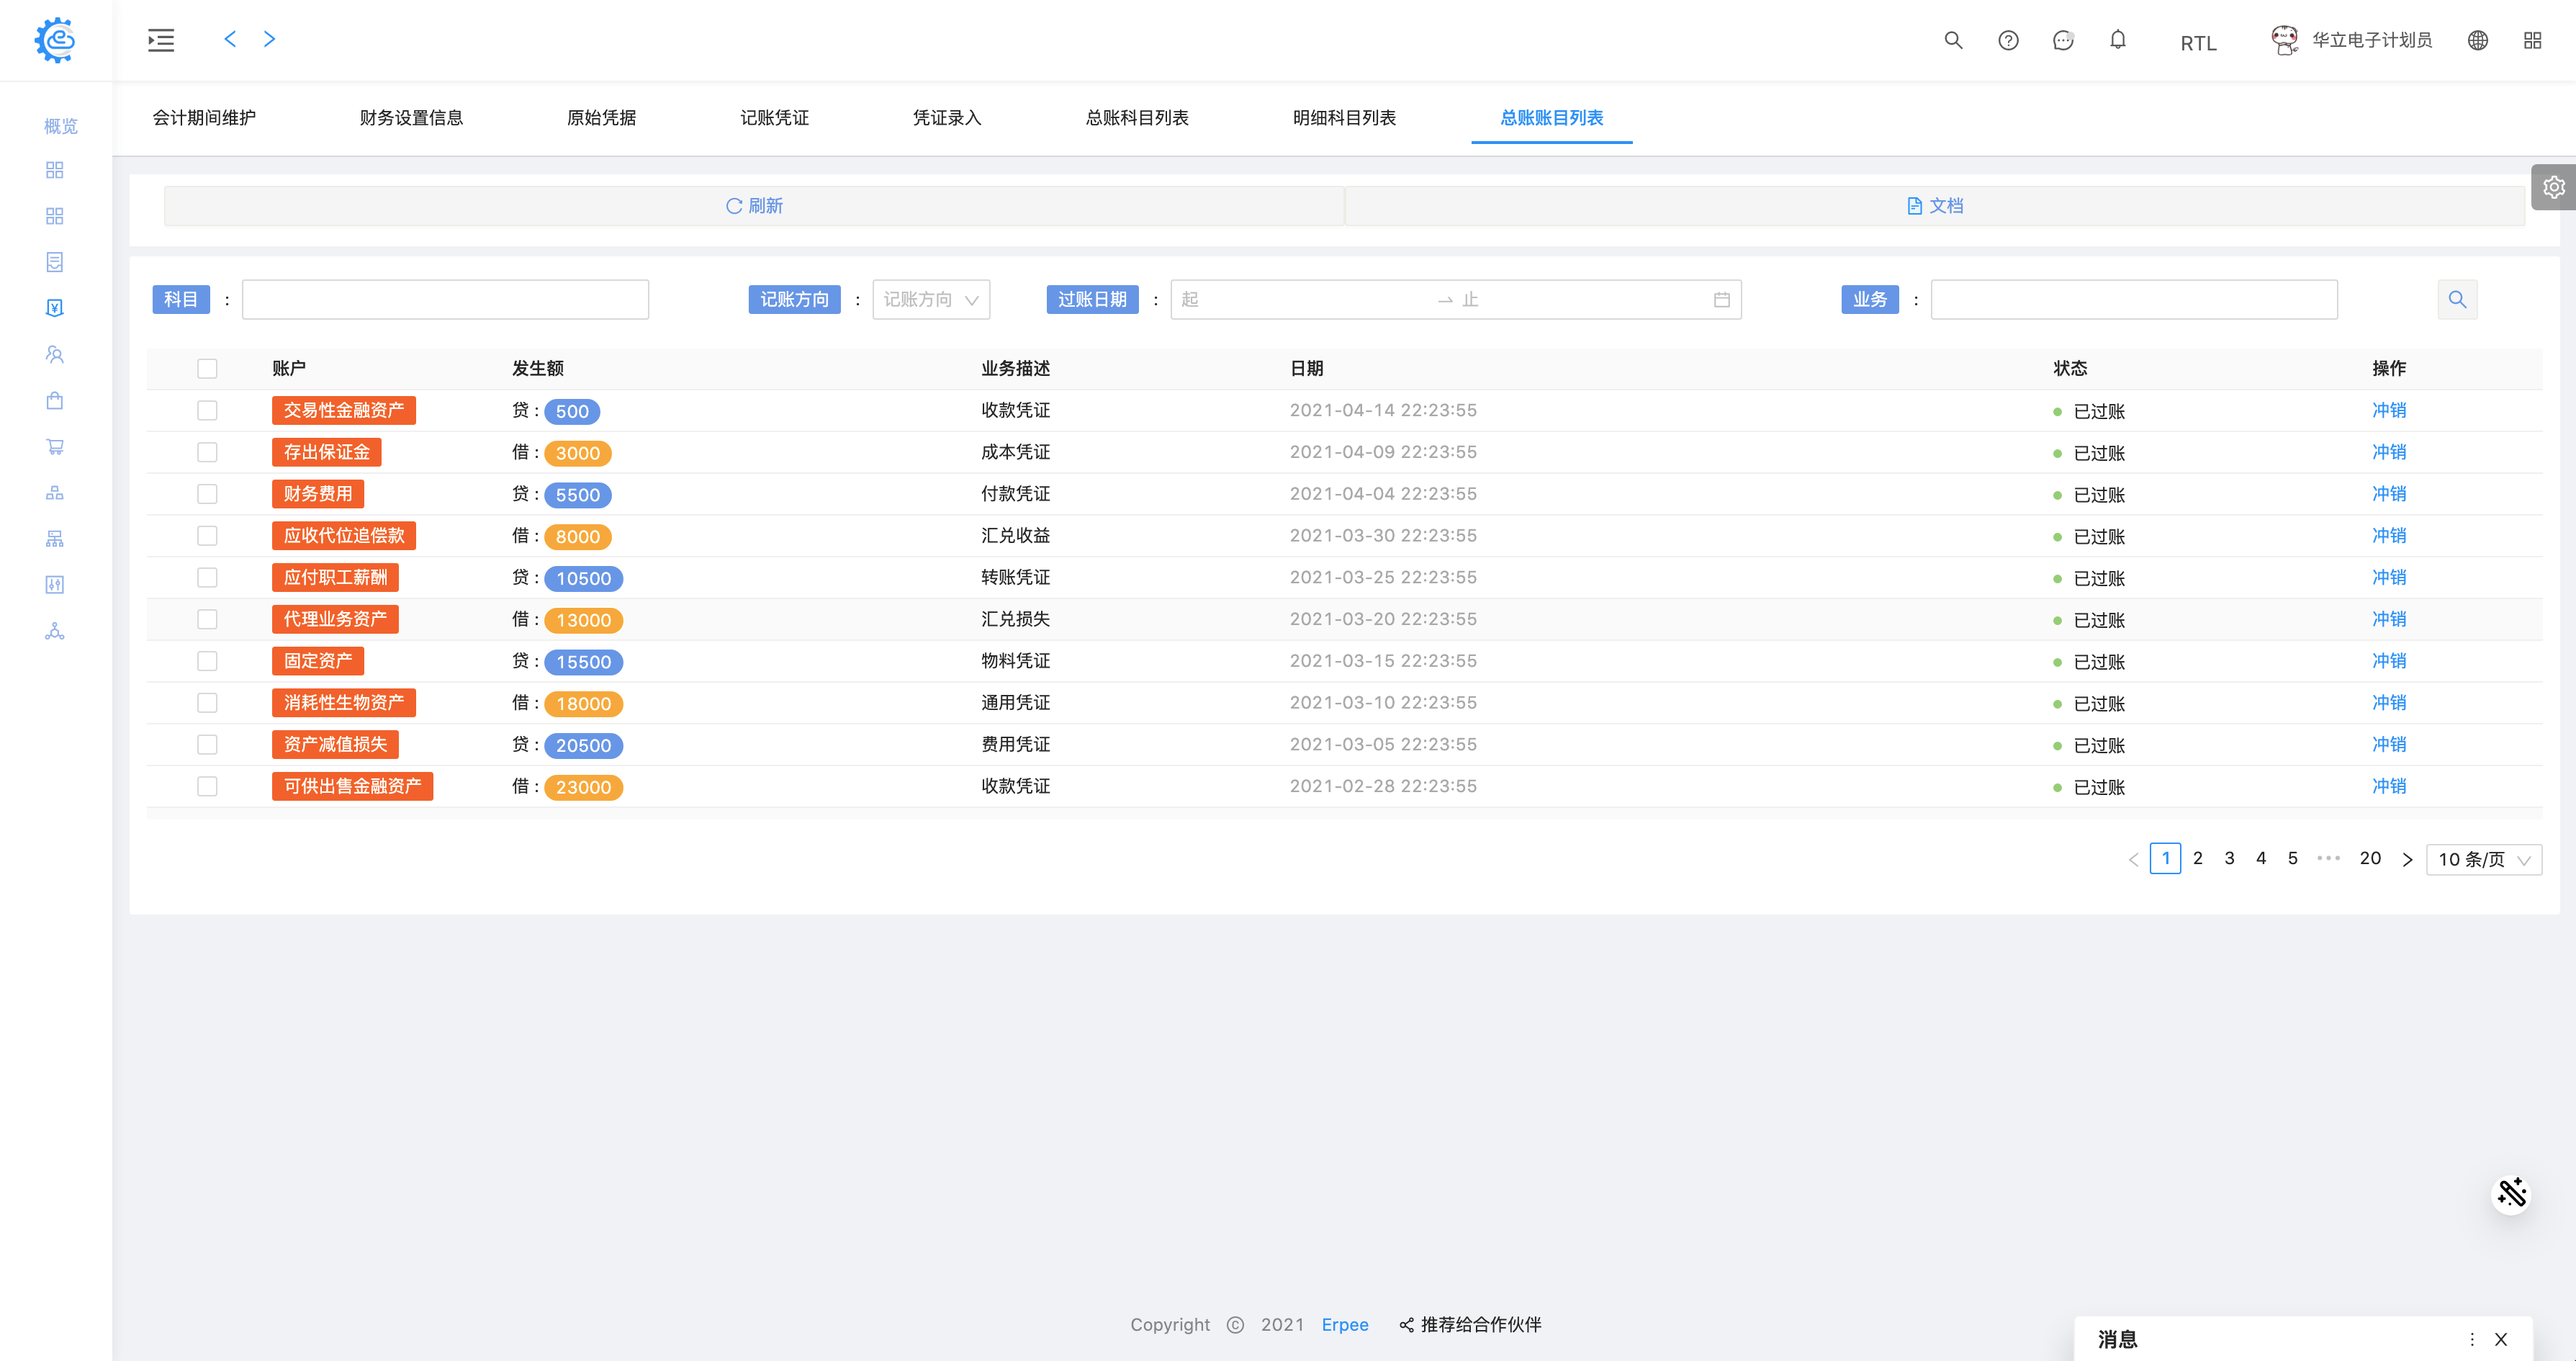Screen dimensions: 2576x1361
Task: Toggle the sidebar collapse menu icon
Action: [161, 40]
